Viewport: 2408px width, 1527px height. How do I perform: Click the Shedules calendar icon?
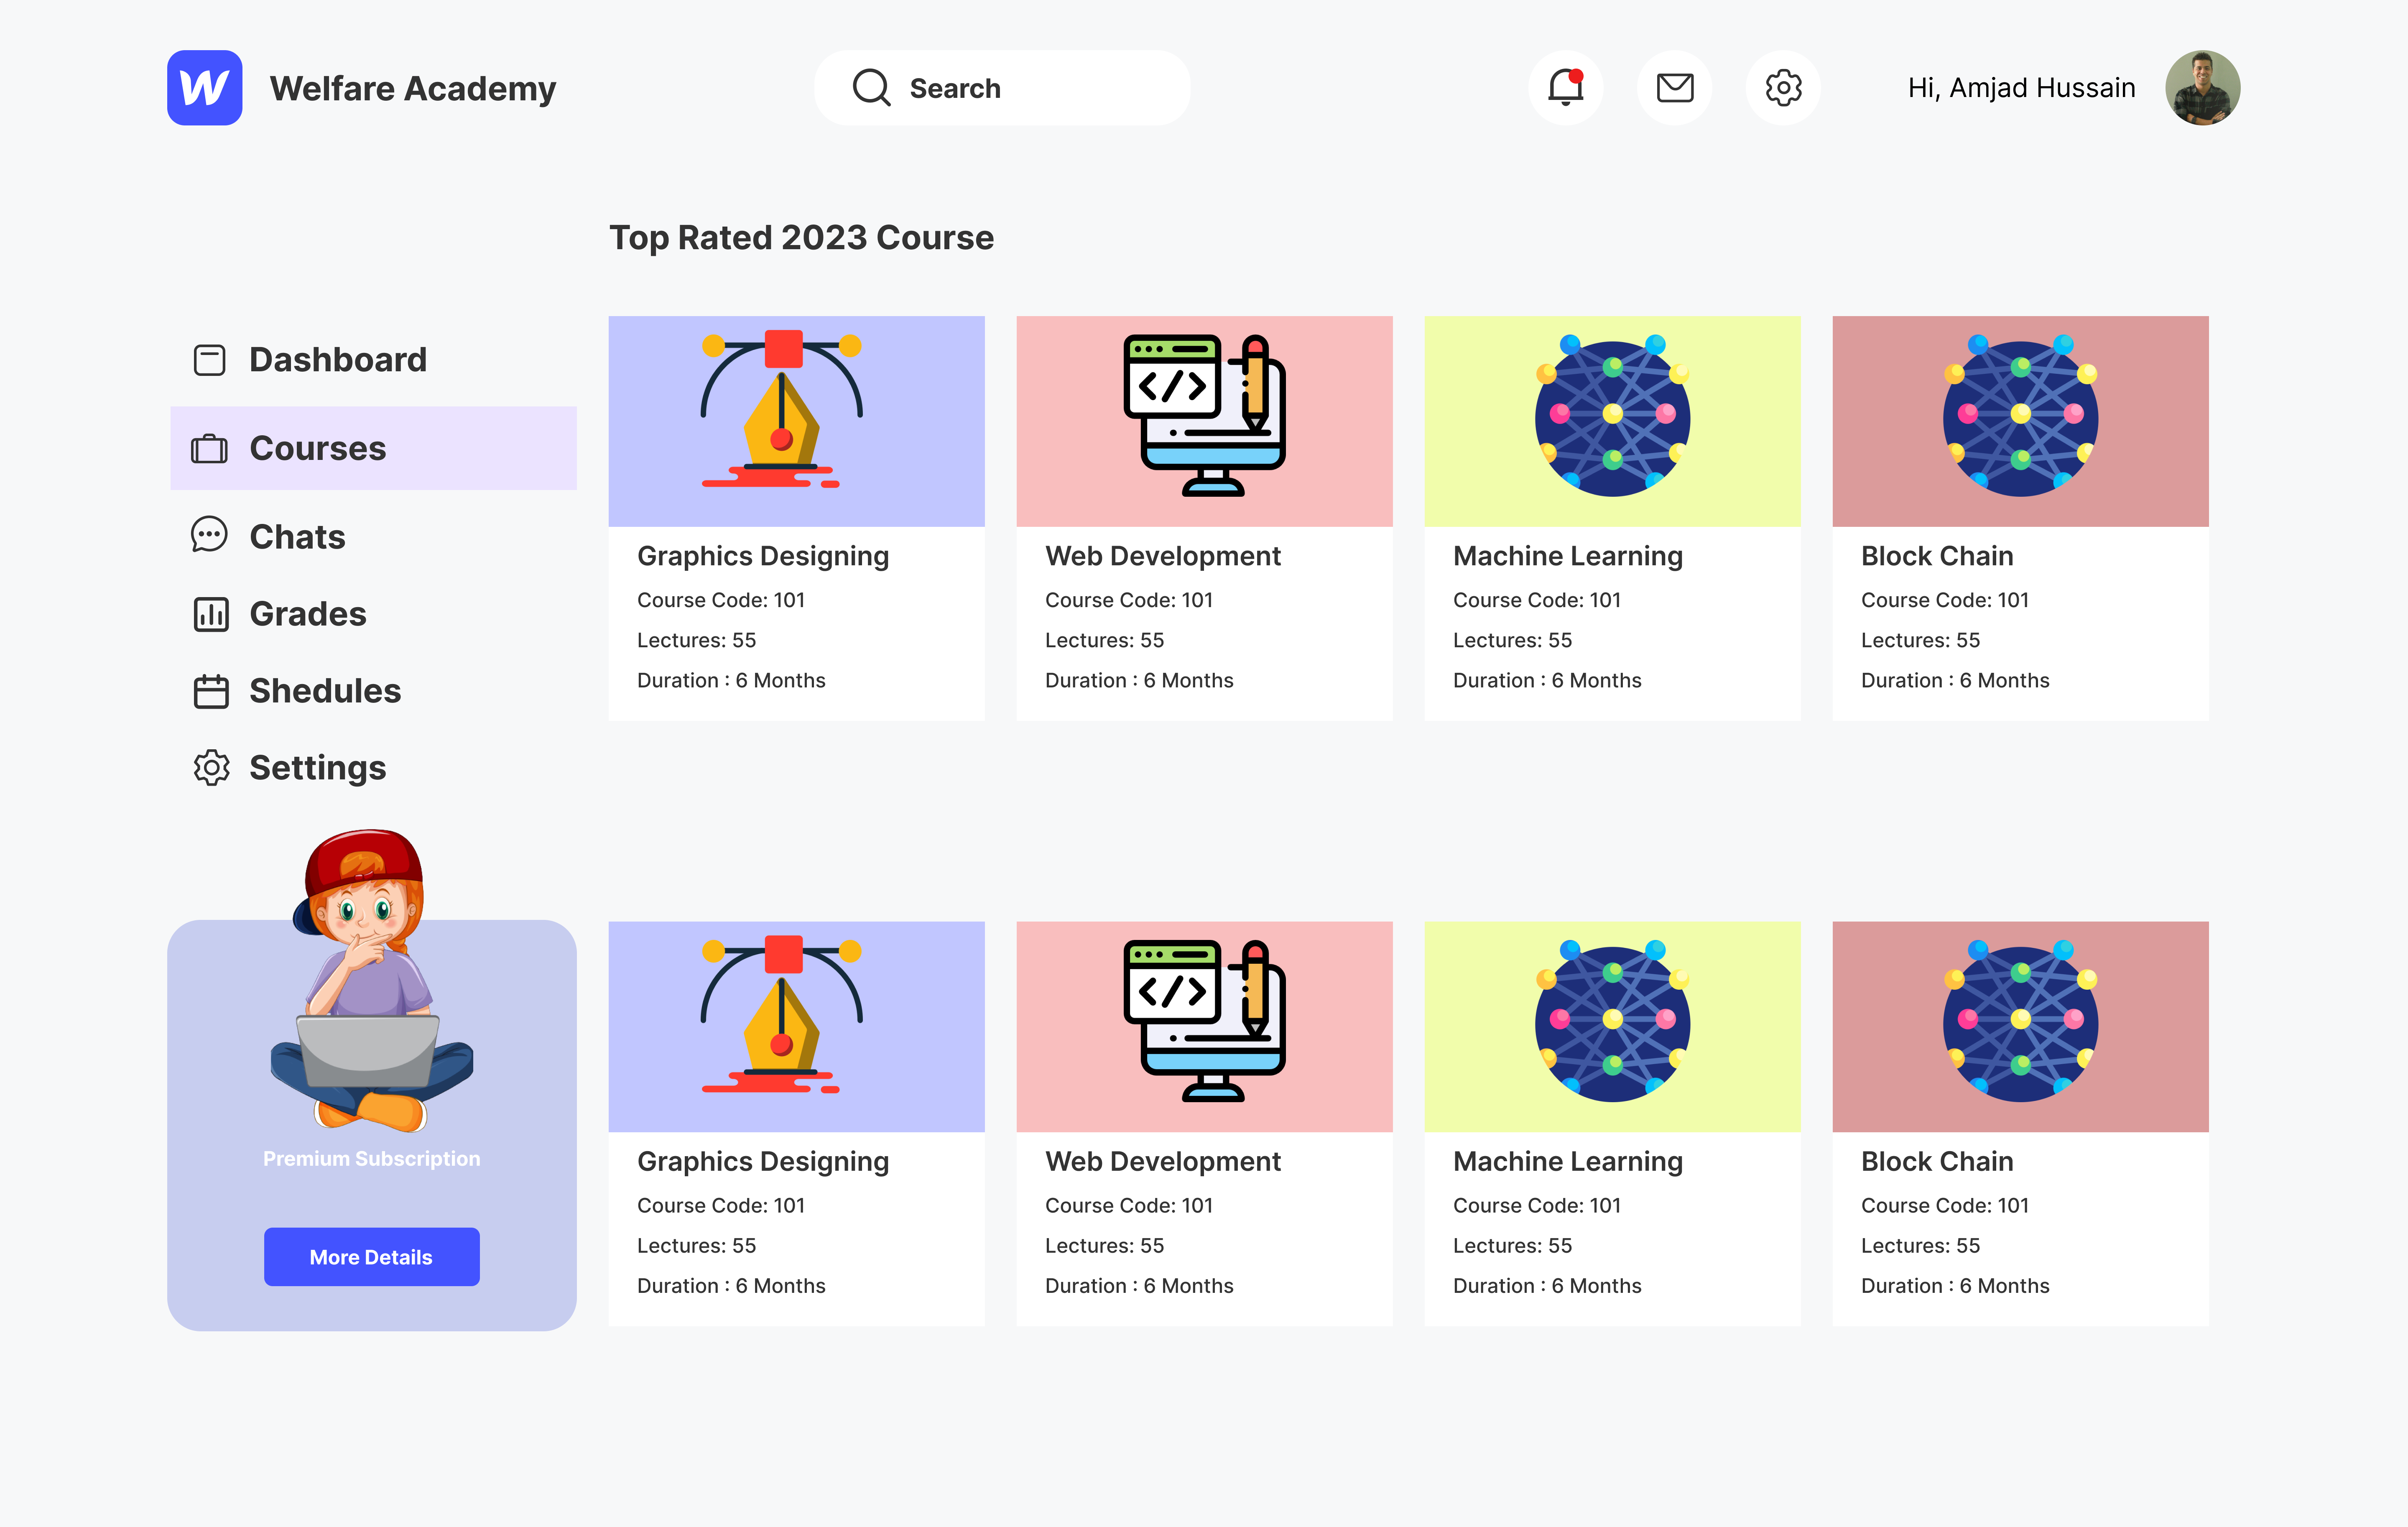click(x=211, y=691)
